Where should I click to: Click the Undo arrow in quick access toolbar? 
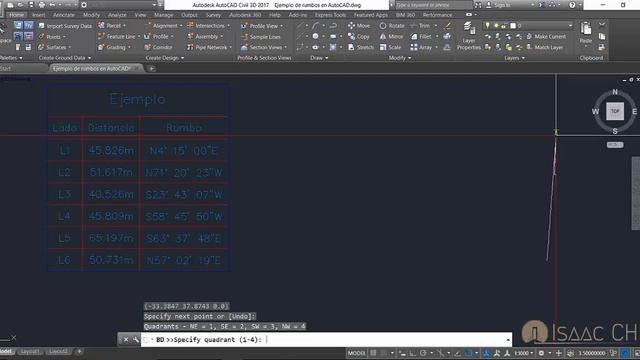52,5
